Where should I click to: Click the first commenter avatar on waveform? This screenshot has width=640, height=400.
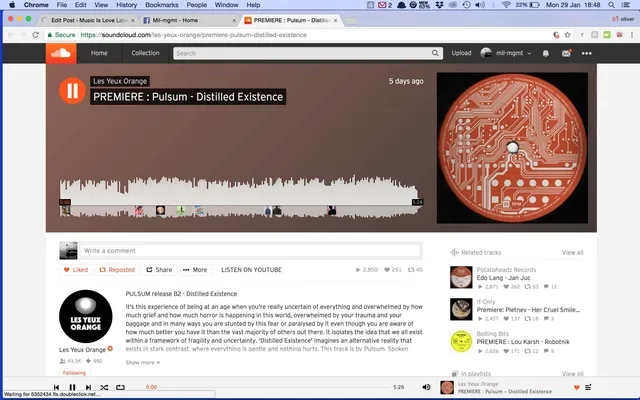point(65,211)
